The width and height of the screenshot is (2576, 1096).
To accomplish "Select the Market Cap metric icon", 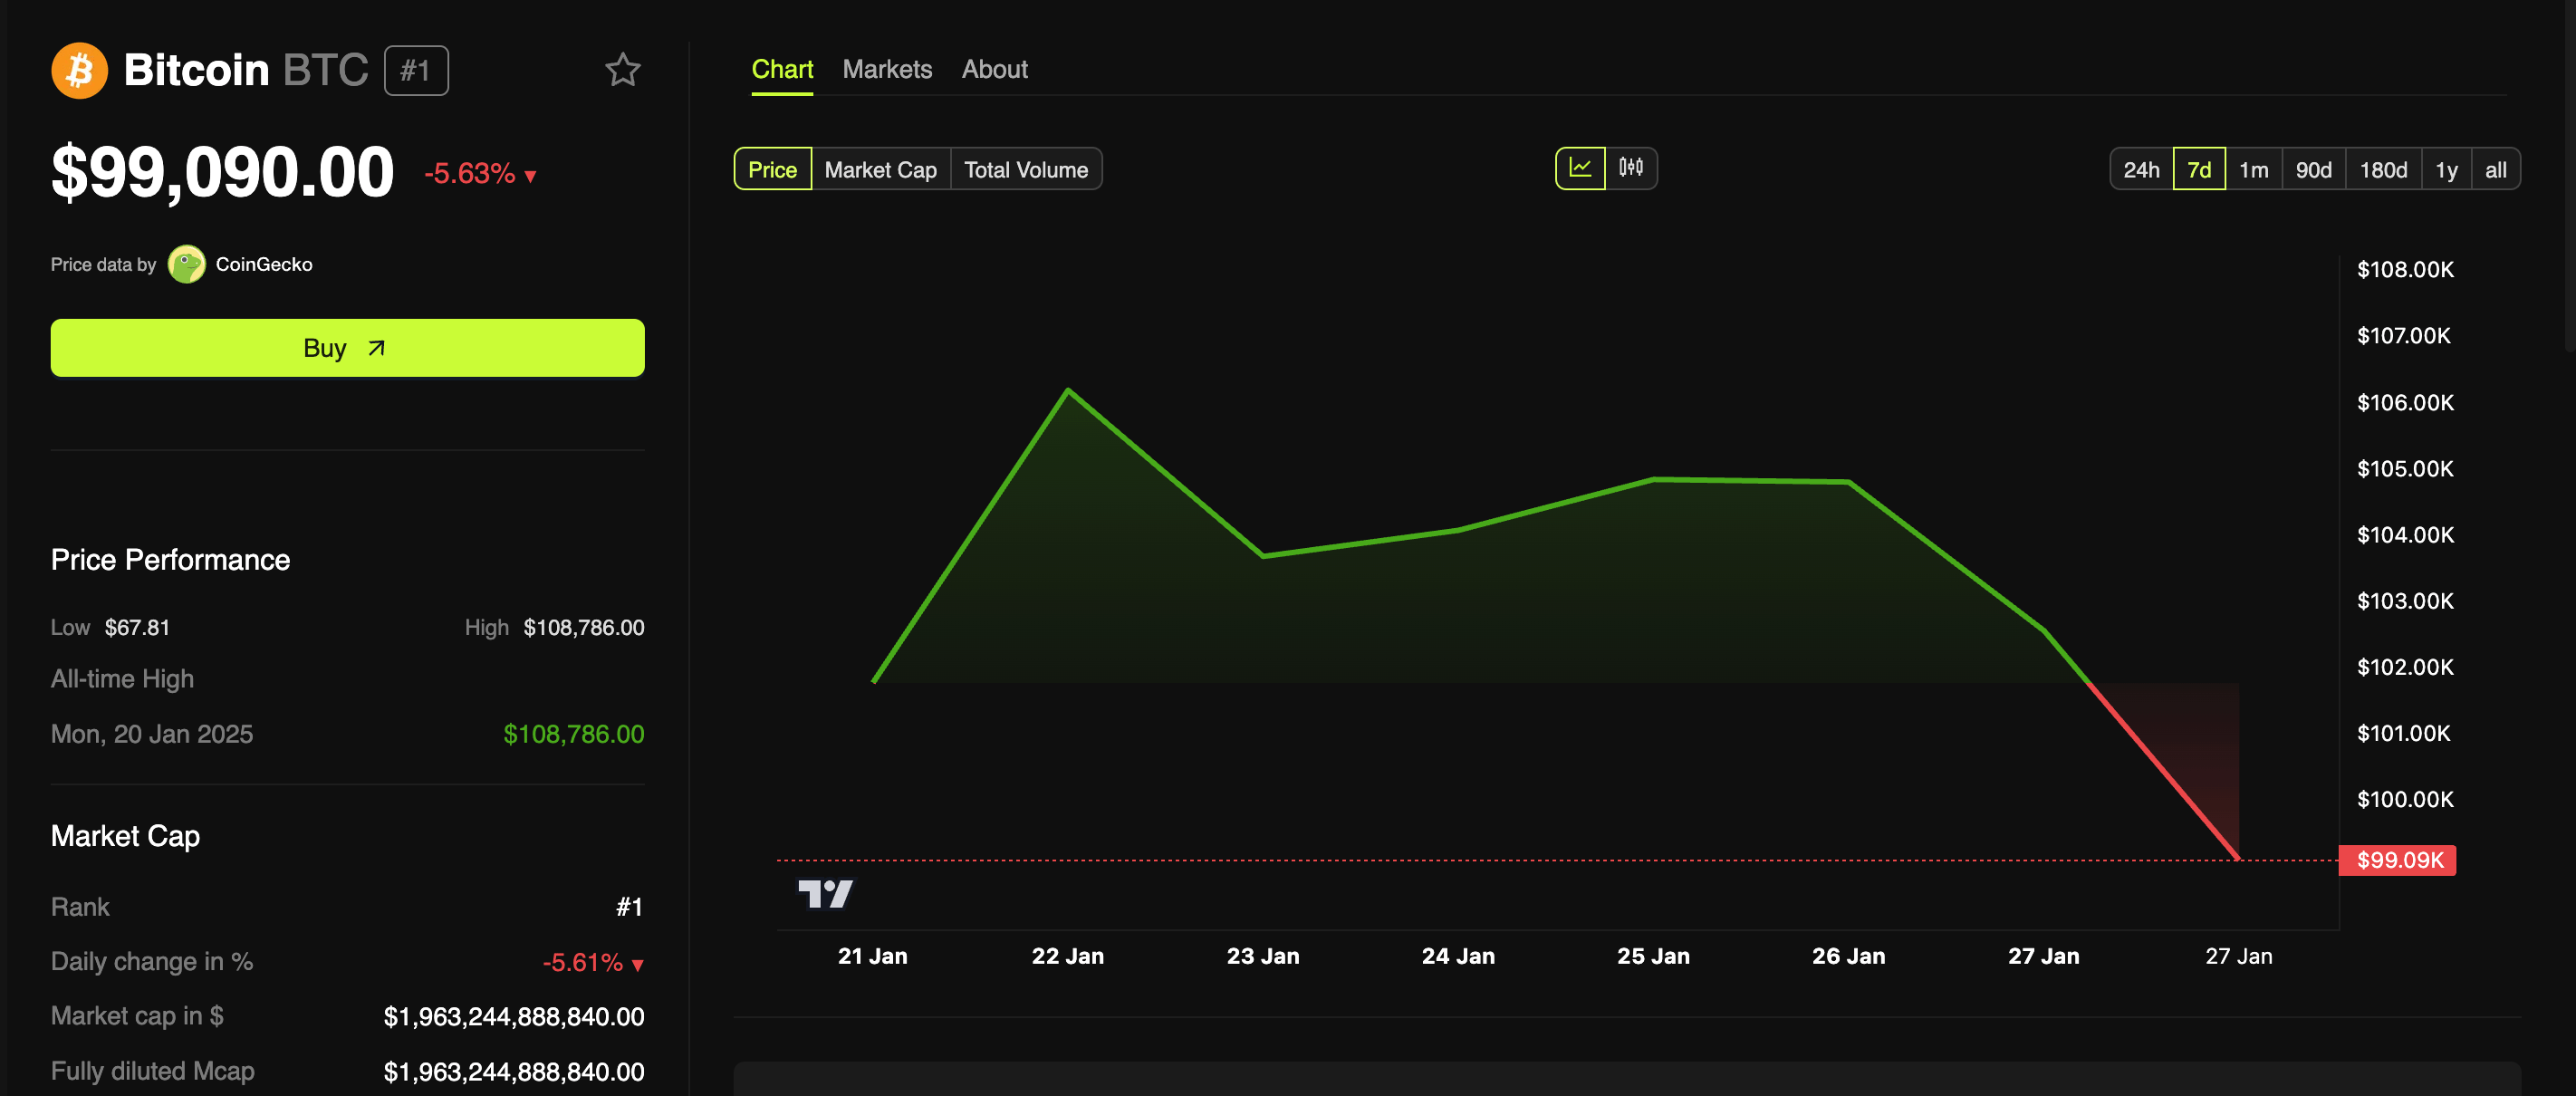I will [x=880, y=169].
